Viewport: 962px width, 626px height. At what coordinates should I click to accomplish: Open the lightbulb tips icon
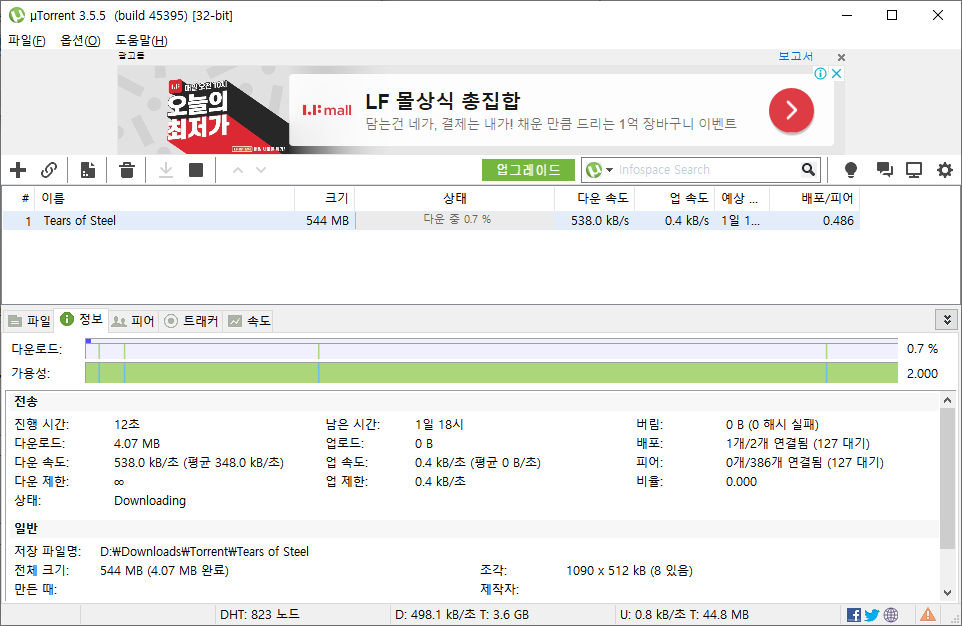(x=851, y=170)
